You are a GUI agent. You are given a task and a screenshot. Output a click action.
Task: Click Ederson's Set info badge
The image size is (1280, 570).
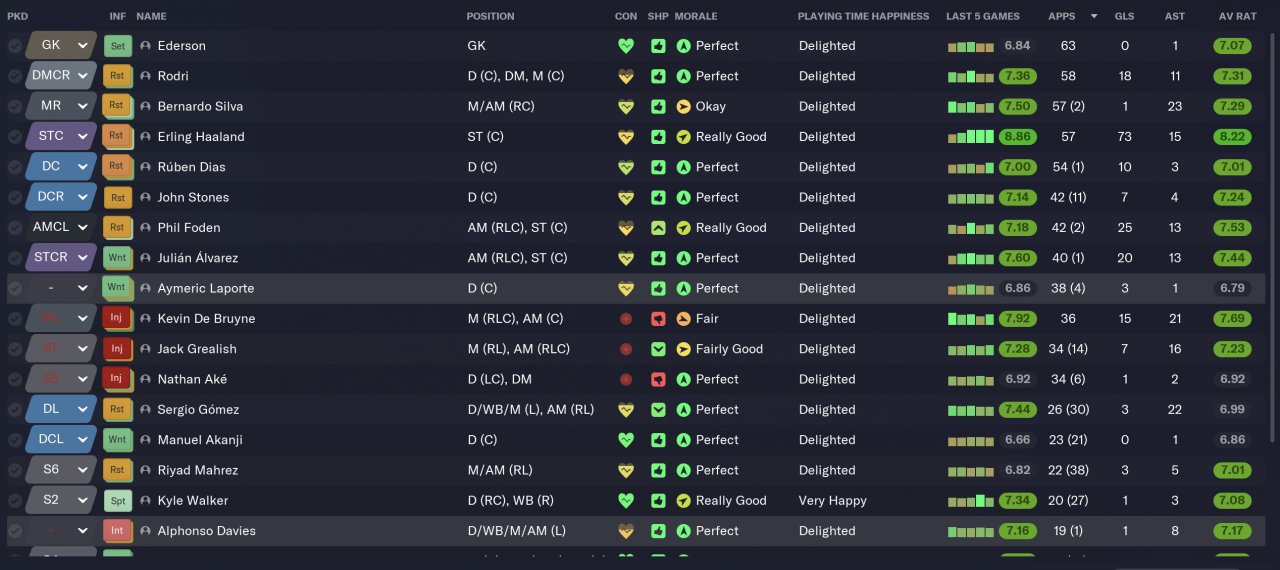(117, 46)
